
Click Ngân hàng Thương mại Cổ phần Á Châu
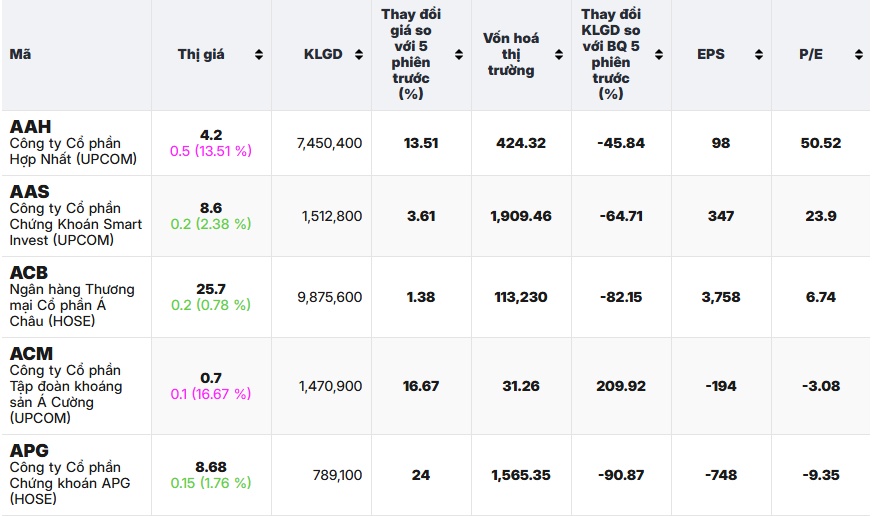coord(72,305)
